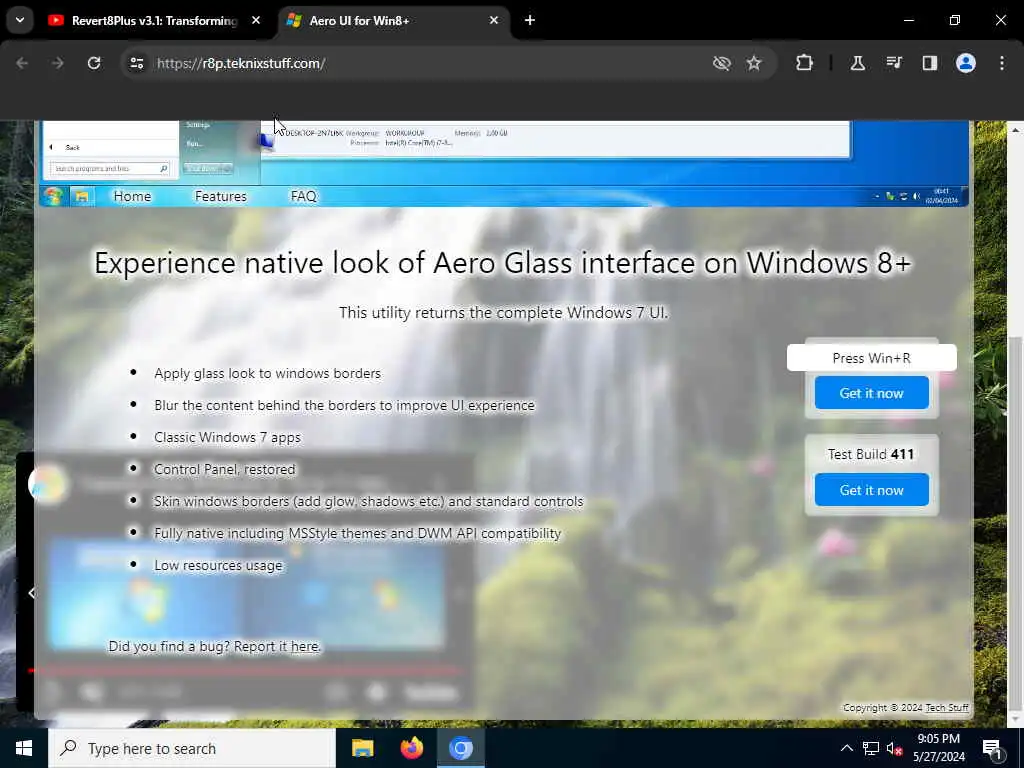This screenshot has height=768, width=1024.
Task: Open the FAQ navigation item
Action: (304, 196)
